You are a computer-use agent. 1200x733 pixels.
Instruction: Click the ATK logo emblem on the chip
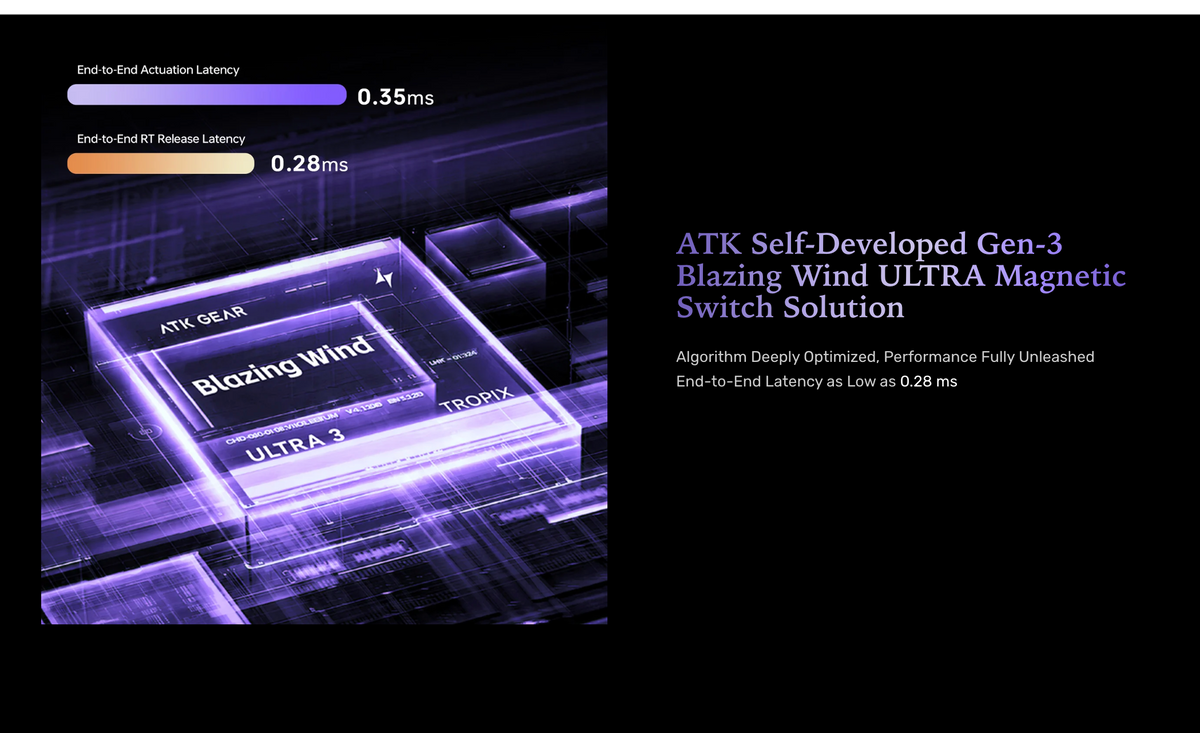coord(384,277)
